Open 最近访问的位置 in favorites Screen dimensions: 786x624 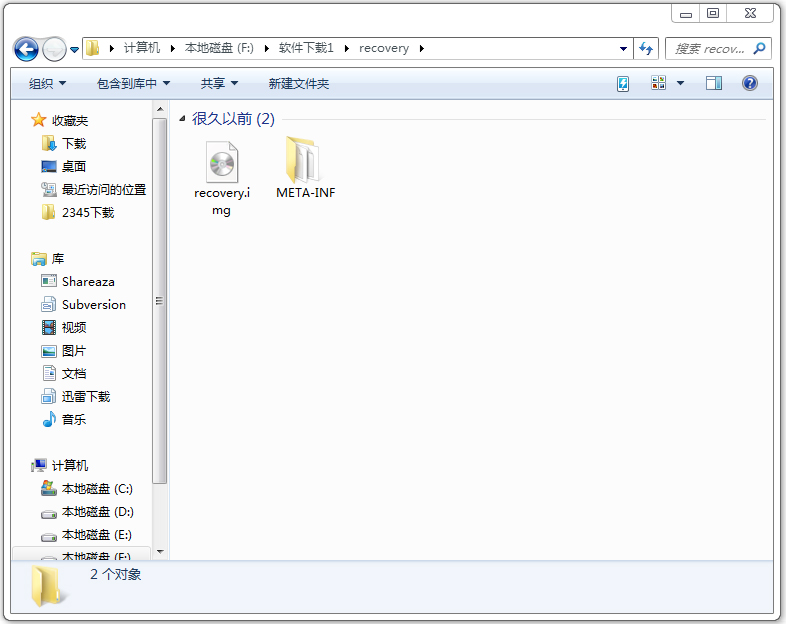pyautogui.click(x=104, y=189)
